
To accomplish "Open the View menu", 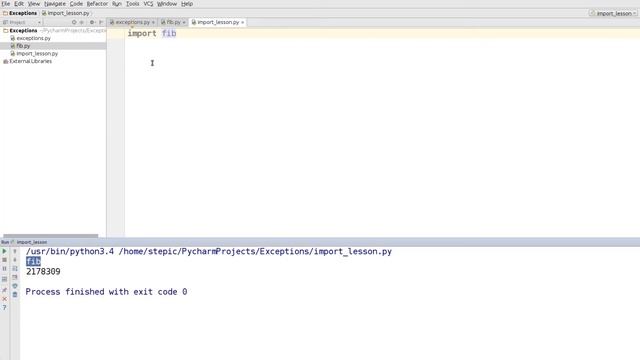I will 34,4.
